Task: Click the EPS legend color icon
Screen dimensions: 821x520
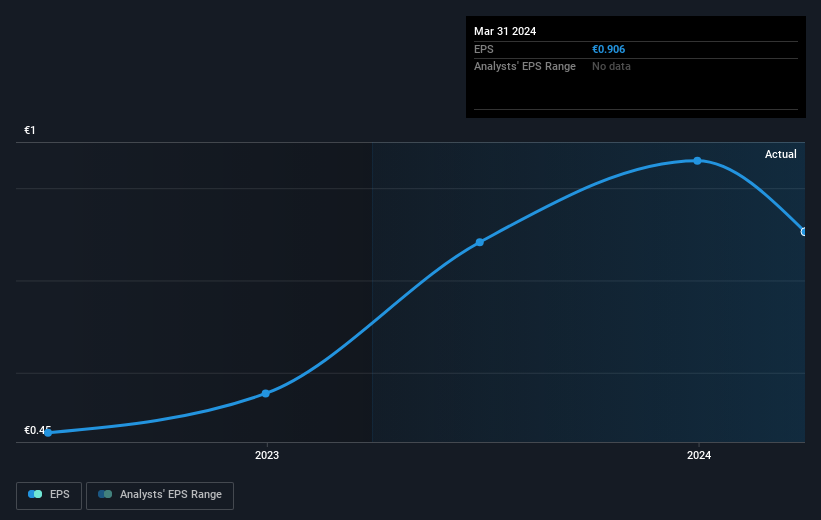Action: [35, 494]
